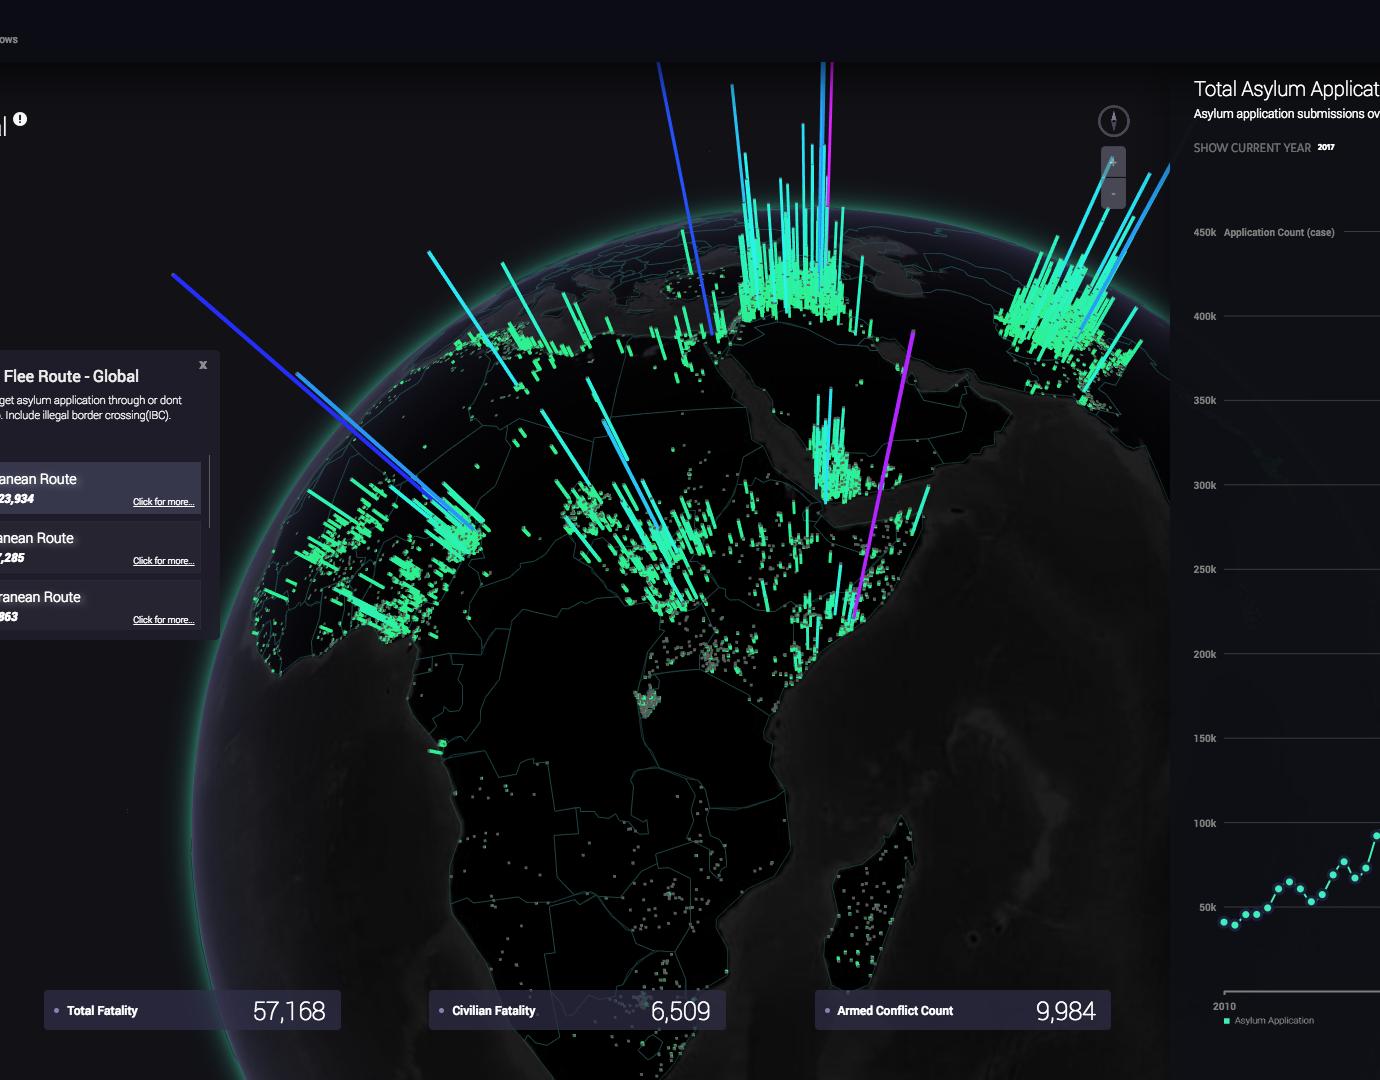Select the Total Fatality stat card

(x=192, y=1010)
